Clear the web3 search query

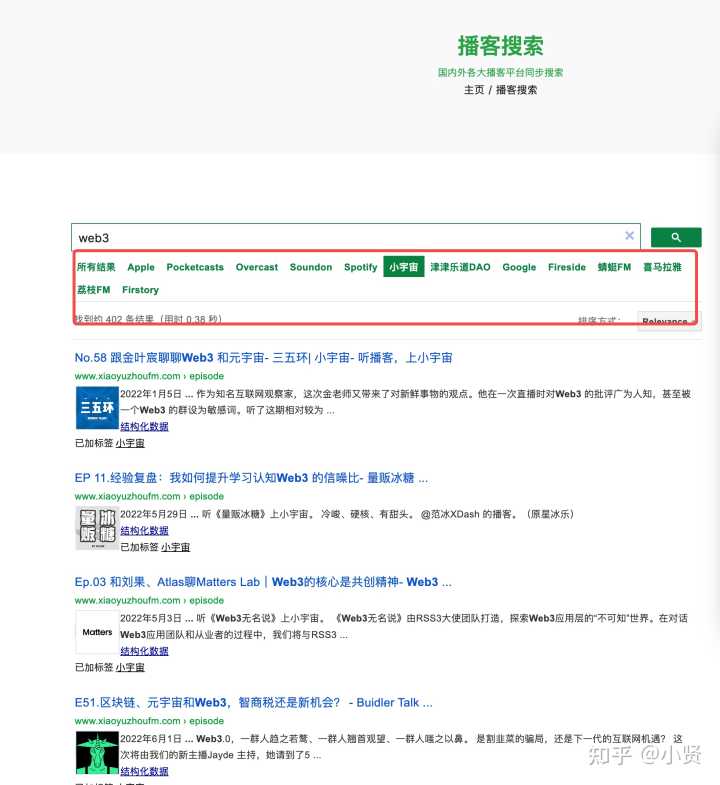[x=629, y=235]
